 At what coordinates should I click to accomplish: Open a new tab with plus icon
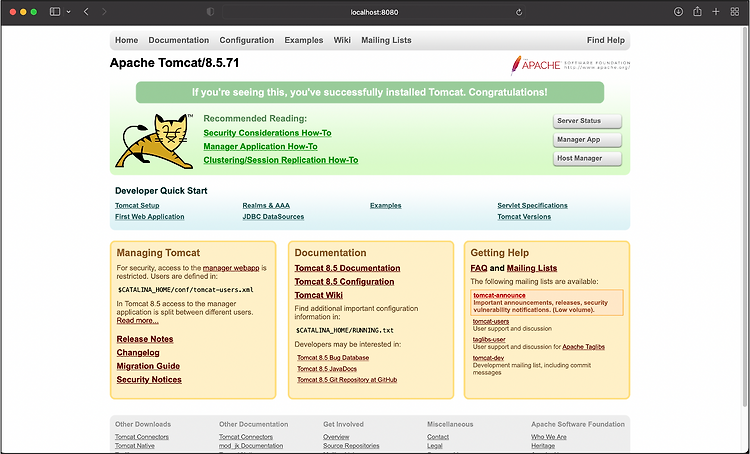716,12
